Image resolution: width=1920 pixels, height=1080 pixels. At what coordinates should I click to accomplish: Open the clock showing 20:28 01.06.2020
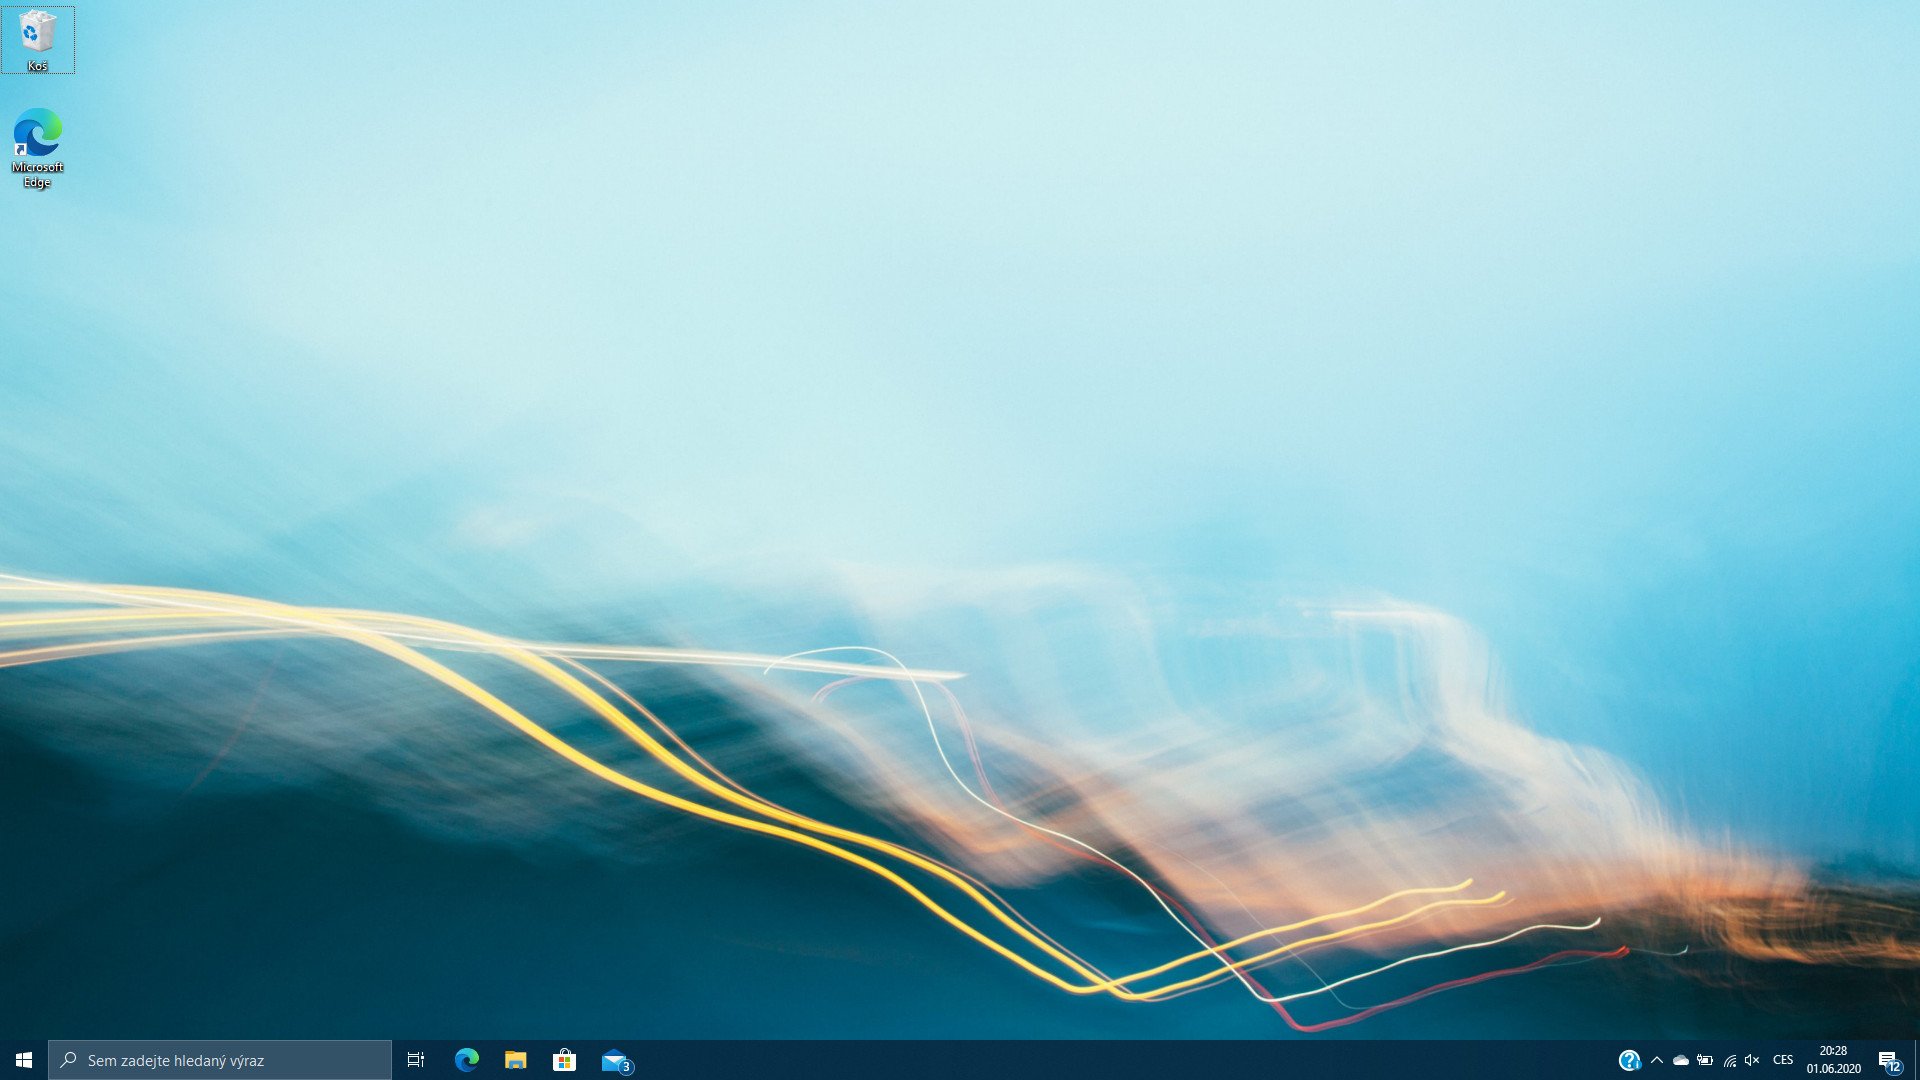(x=1833, y=1060)
